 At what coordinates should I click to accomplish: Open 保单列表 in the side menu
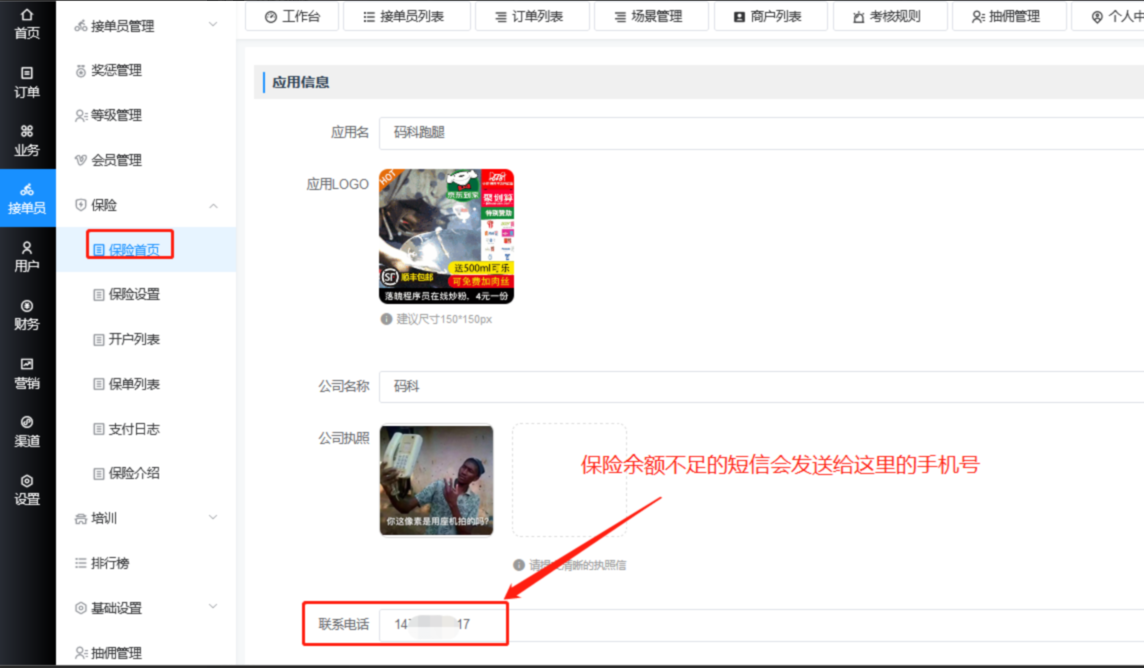pos(134,385)
